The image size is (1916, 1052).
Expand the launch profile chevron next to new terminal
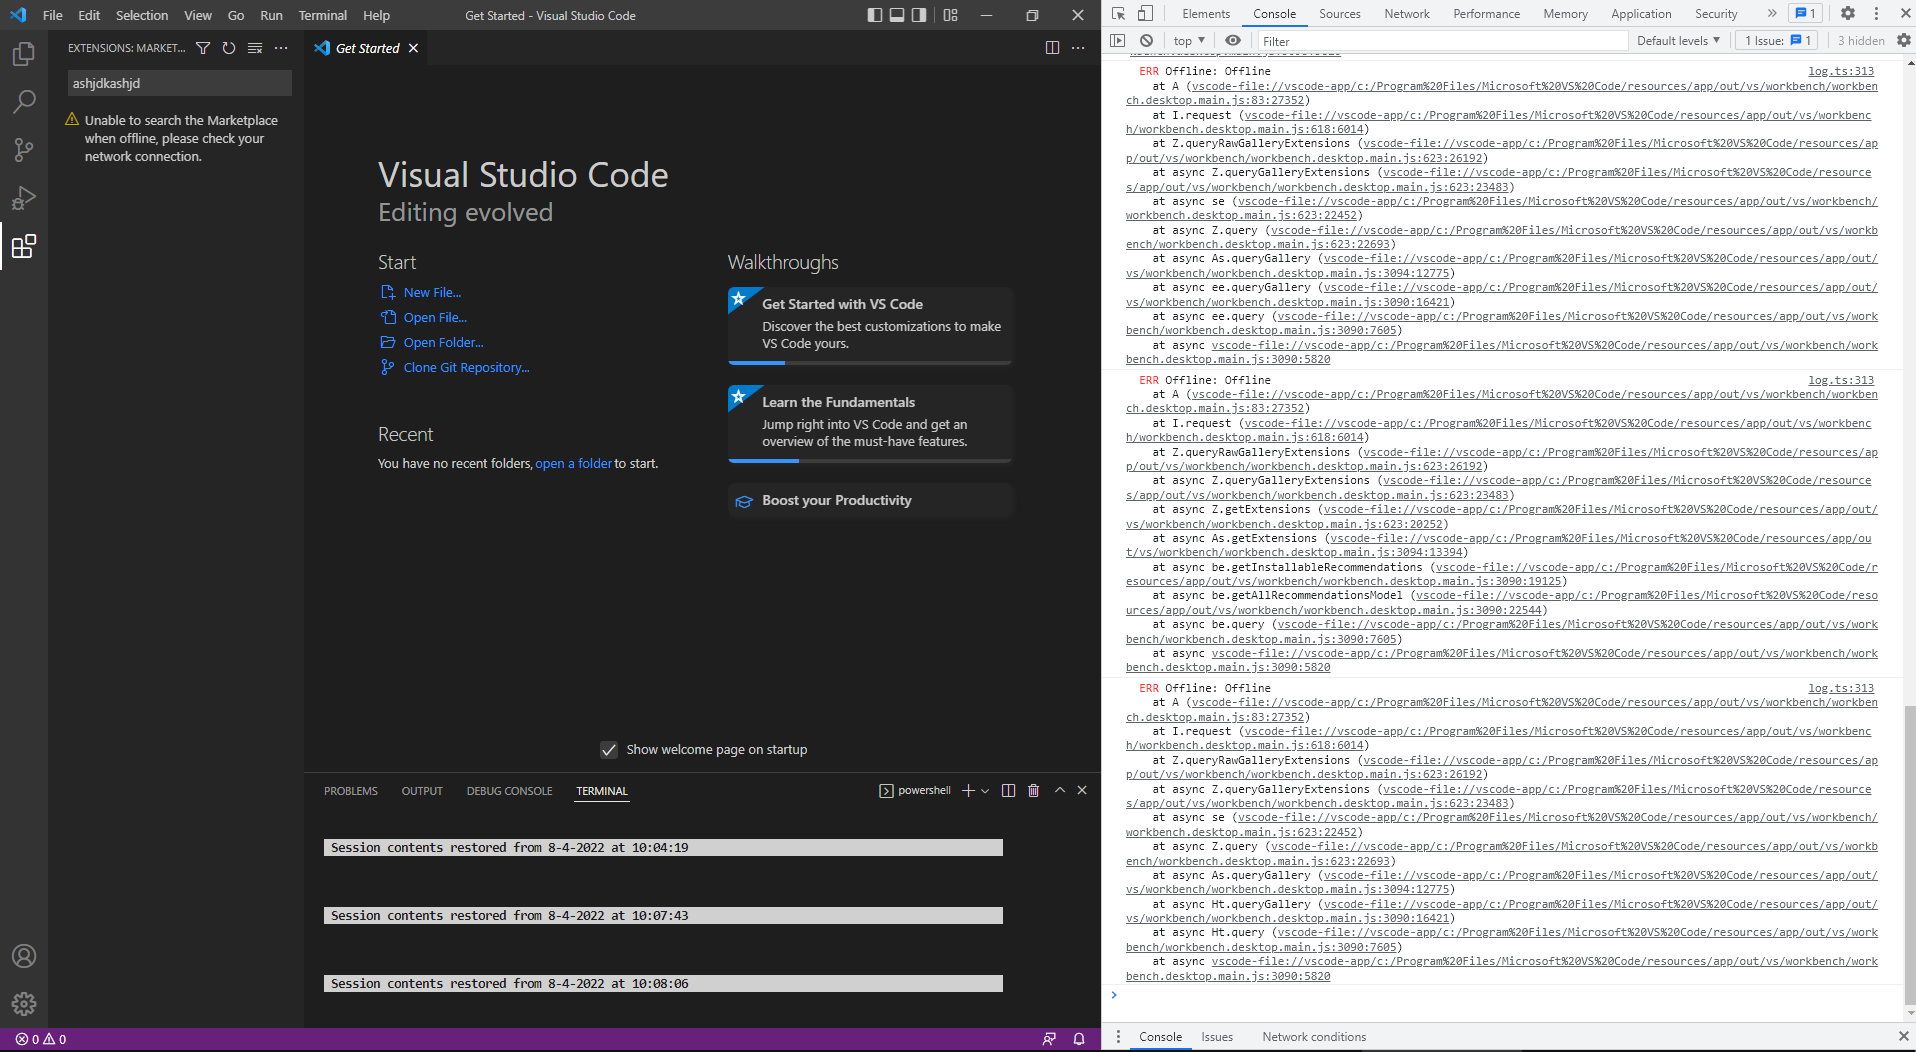984,790
